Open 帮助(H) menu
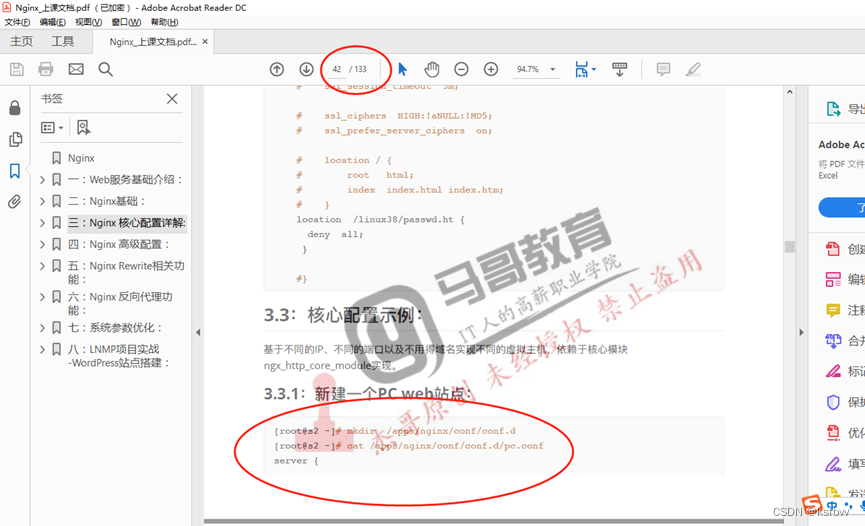This screenshot has width=865, height=526. 164,22
